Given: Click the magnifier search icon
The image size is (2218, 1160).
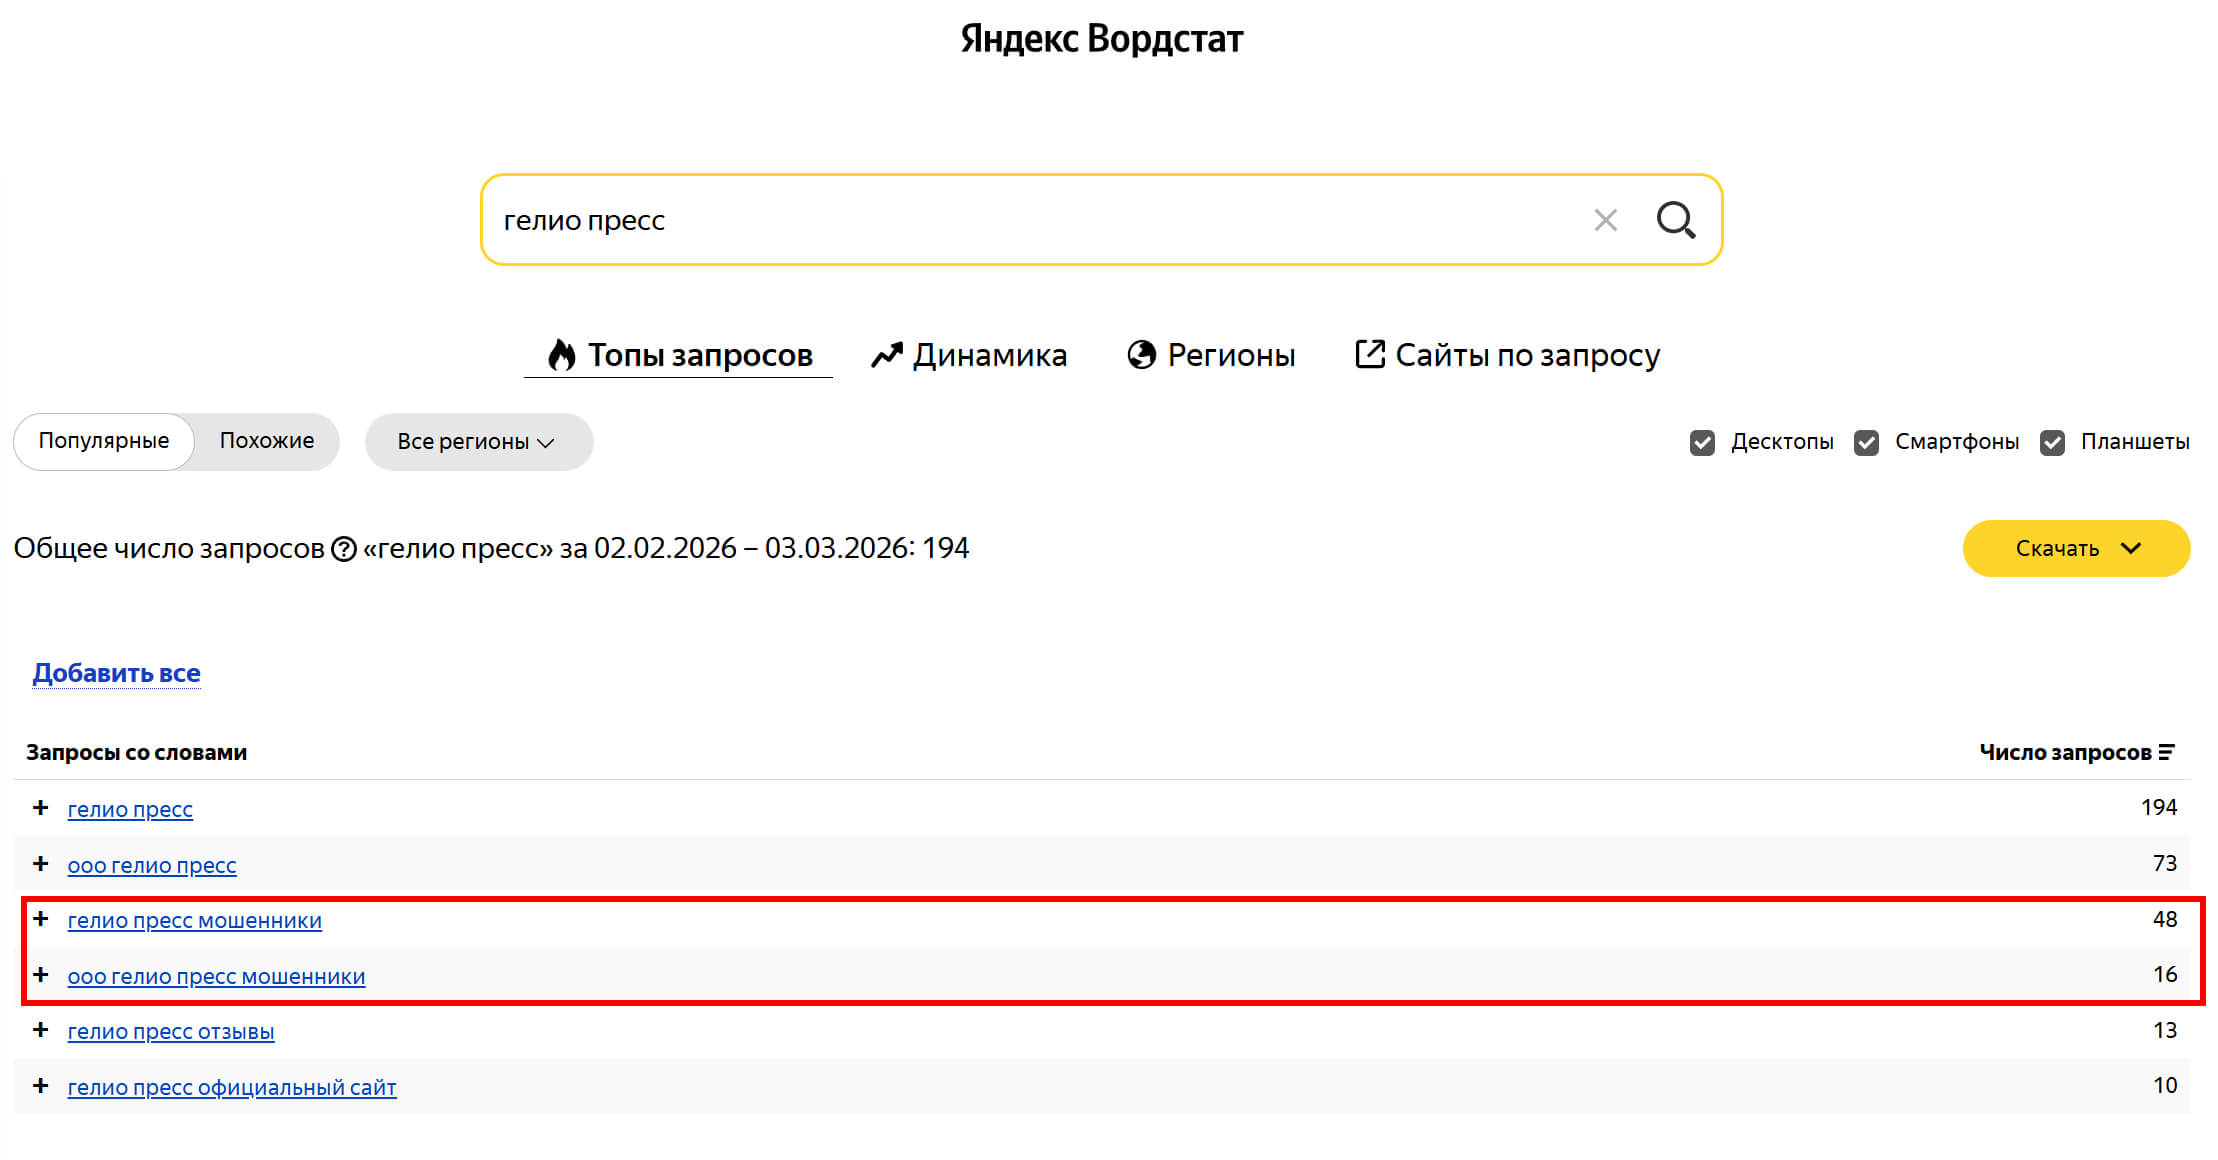Looking at the screenshot, I should coord(1675,220).
